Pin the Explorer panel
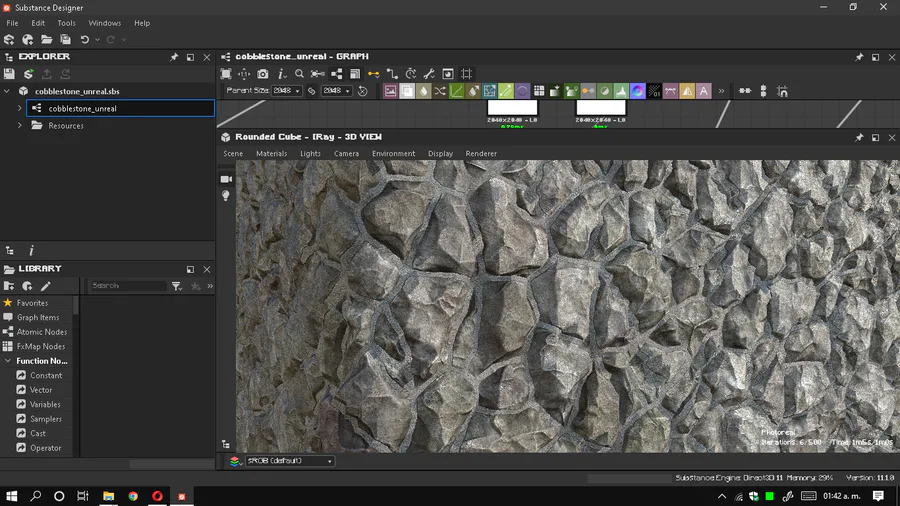The width and height of the screenshot is (900, 506). click(x=174, y=58)
